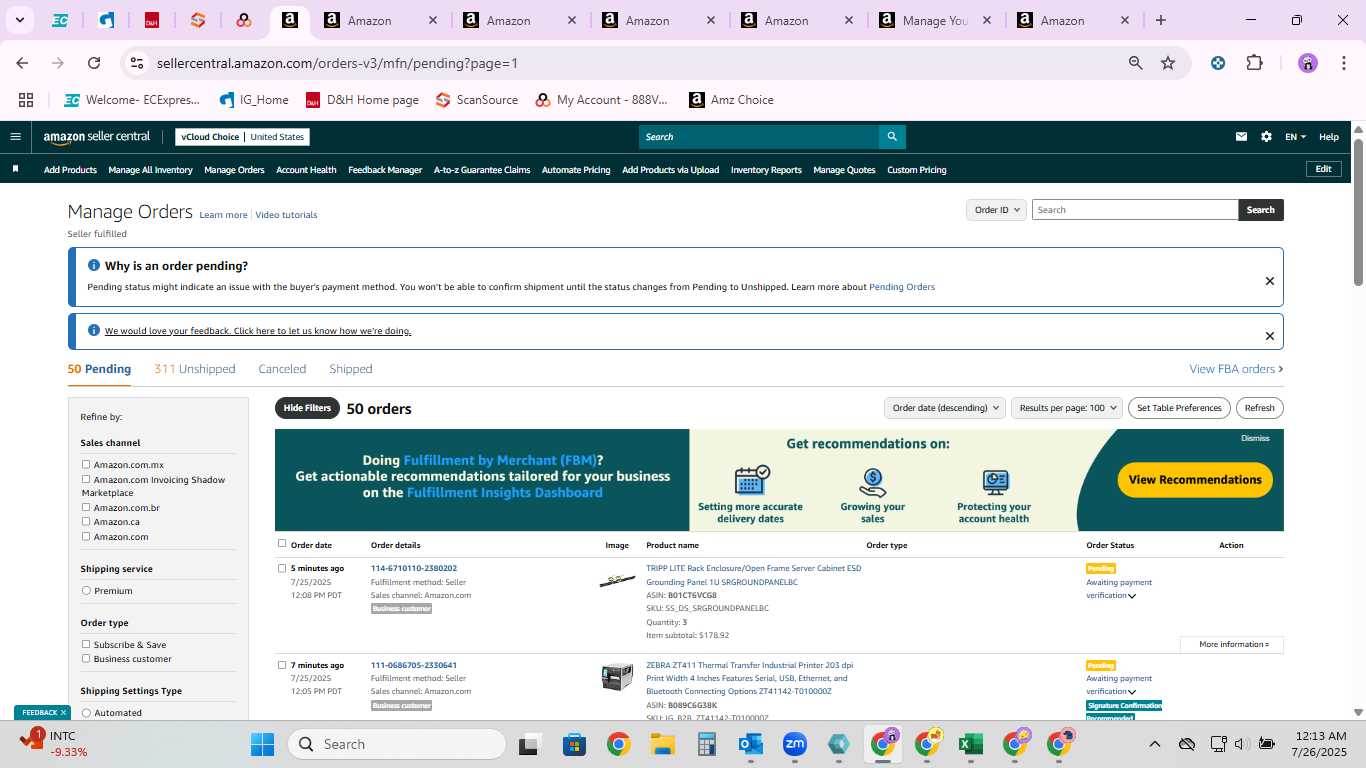Viewport: 1366px width, 768px height.
Task: Click the Edit nav bar button
Action: [x=1323, y=169]
